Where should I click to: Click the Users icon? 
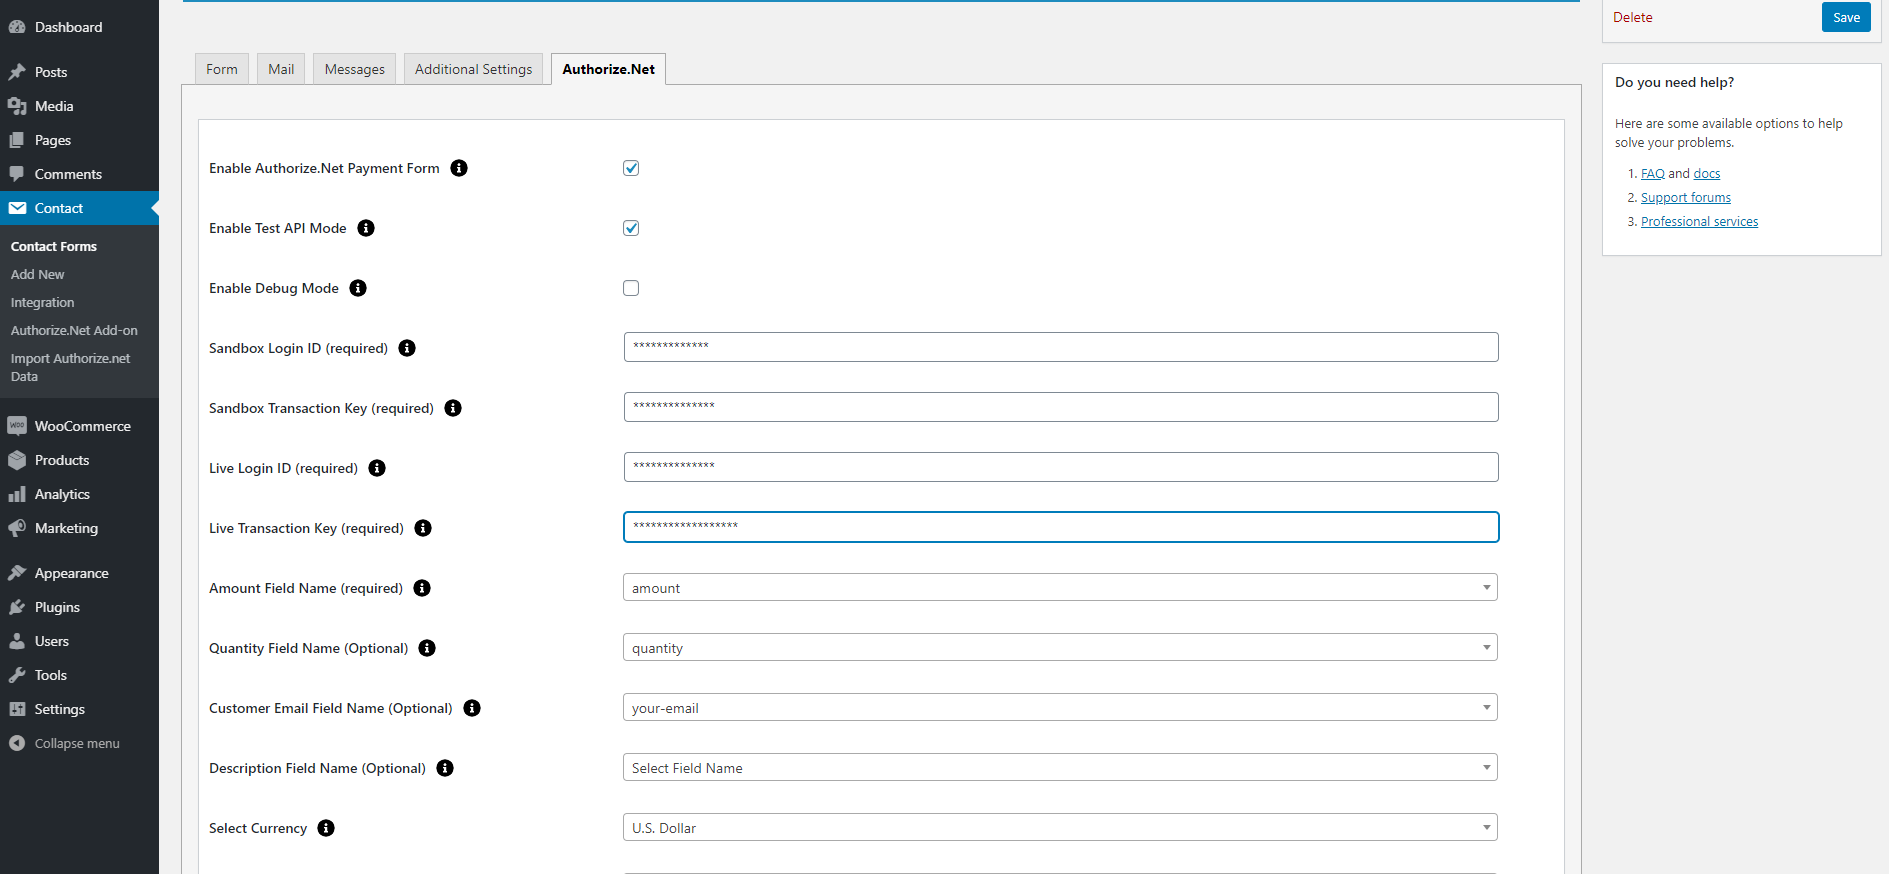click(x=17, y=641)
